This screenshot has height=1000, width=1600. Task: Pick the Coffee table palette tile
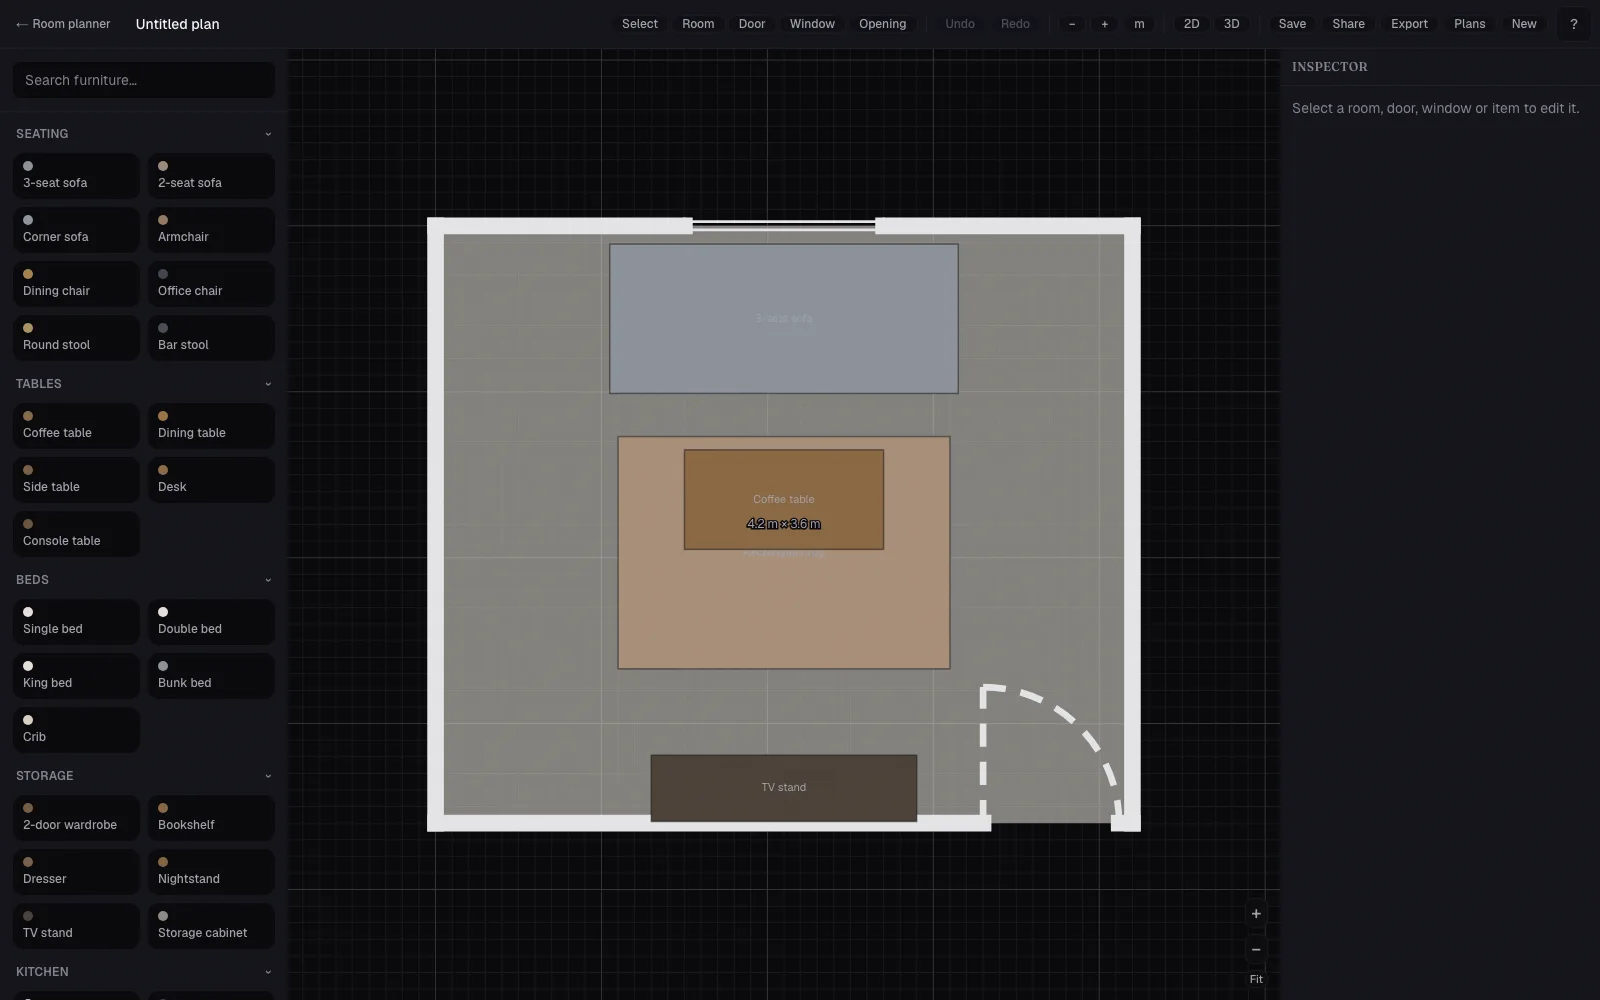point(76,426)
